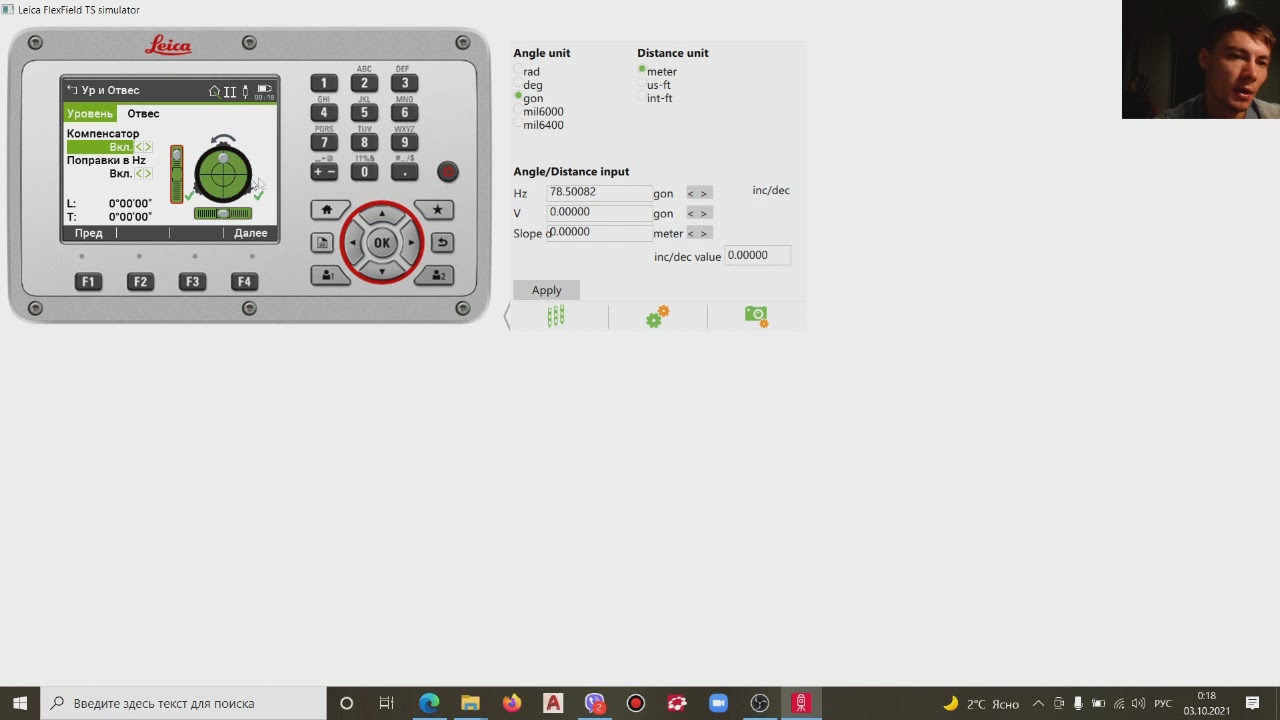This screenshot has height=720, width=1280.
Task: Click the F4 function key
Action: point(244,282)
